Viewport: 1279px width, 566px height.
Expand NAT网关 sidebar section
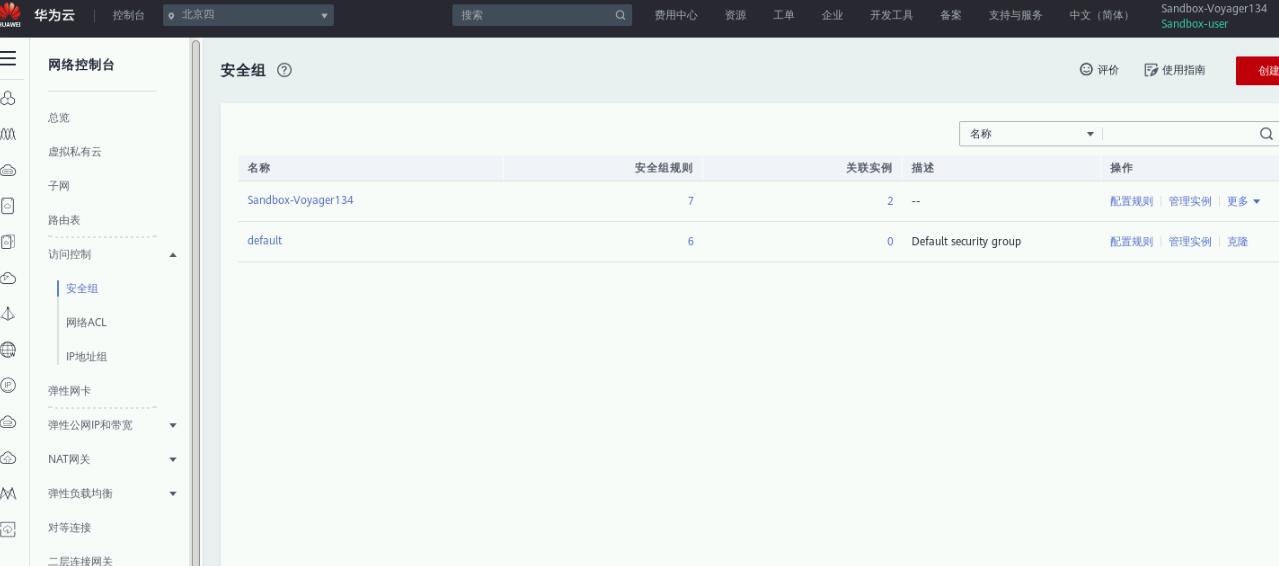(173, 460)
